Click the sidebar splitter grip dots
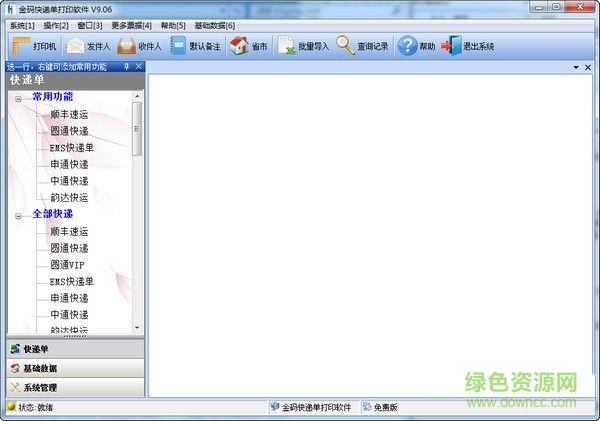Image resolution: width=600 pixels, height=421 pixels. click(x=75, y=336)
